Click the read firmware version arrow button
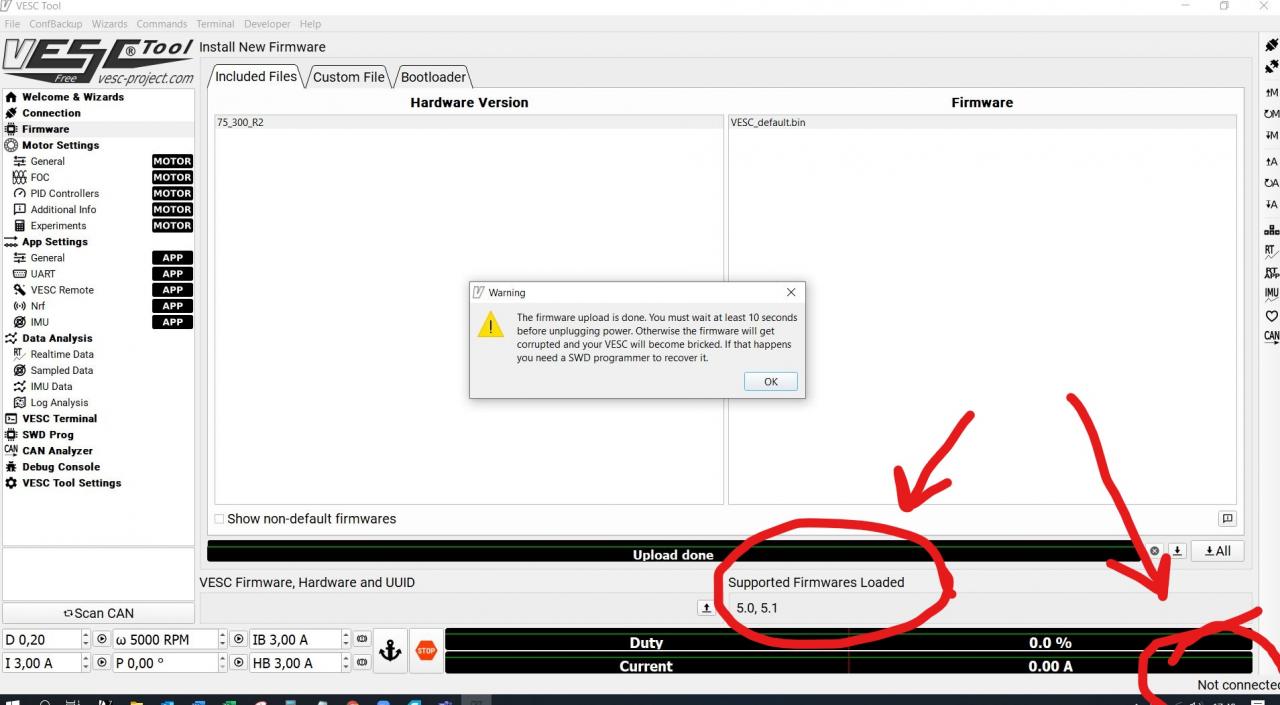This screenshot has height=705, width=1280. tap(706, 607)
